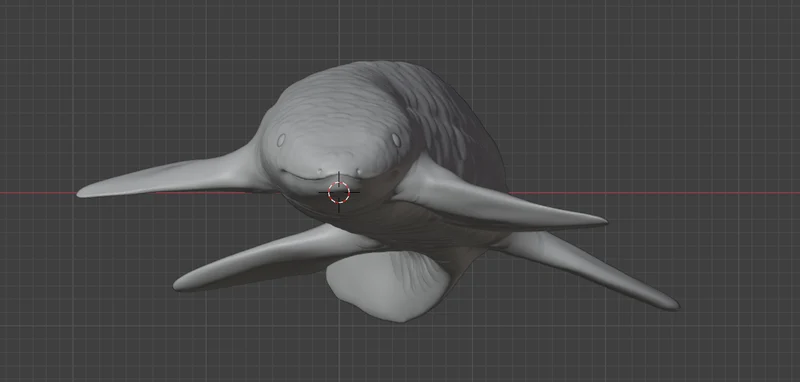This screenshot has height=382, width=800.
Task: Click the creature's eye on the right side
Action: (x=396, y=140)
